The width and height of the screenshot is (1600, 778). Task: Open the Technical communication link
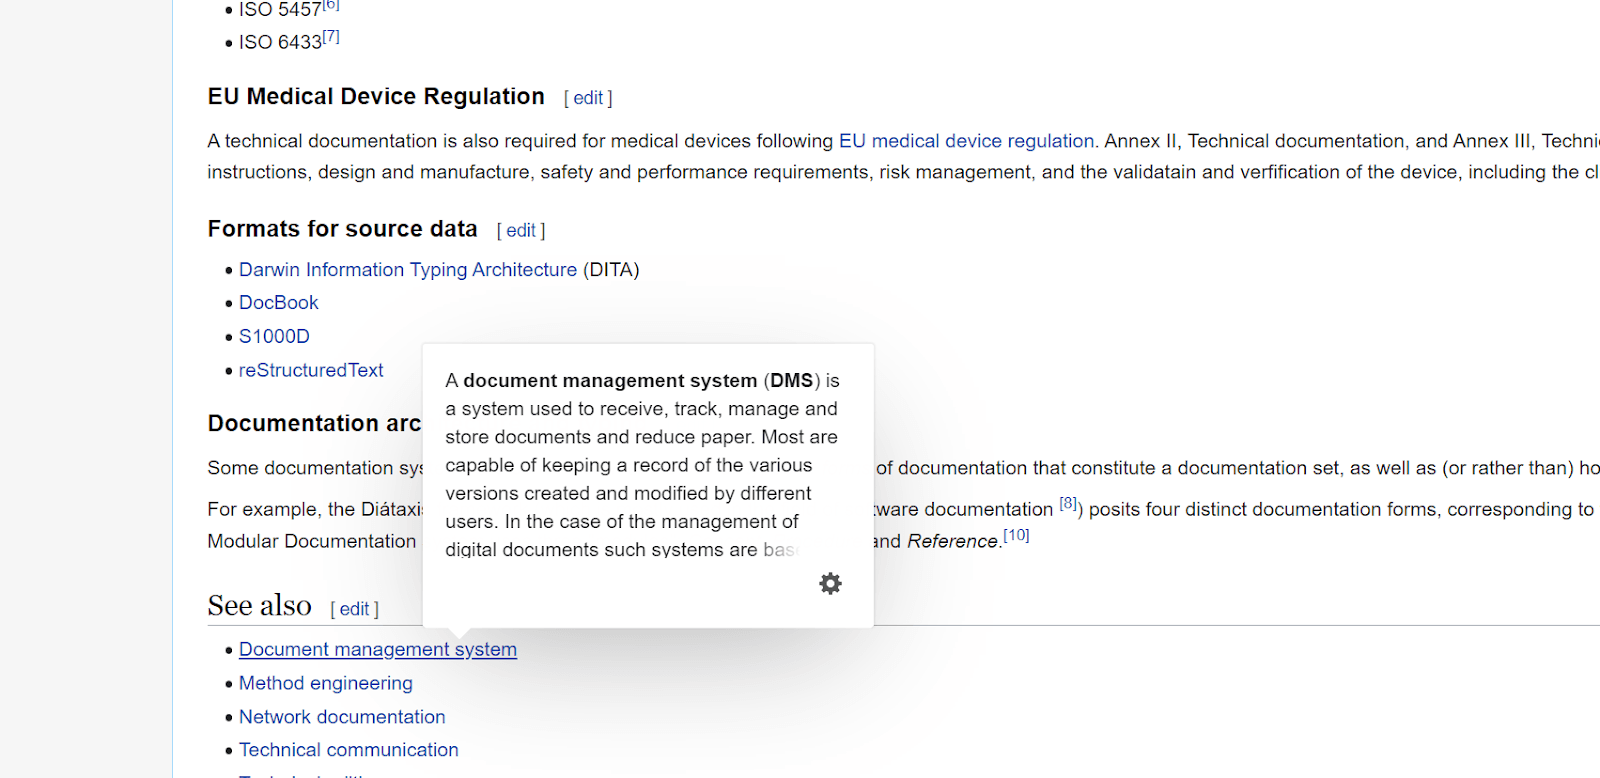(x=348, y=750)
